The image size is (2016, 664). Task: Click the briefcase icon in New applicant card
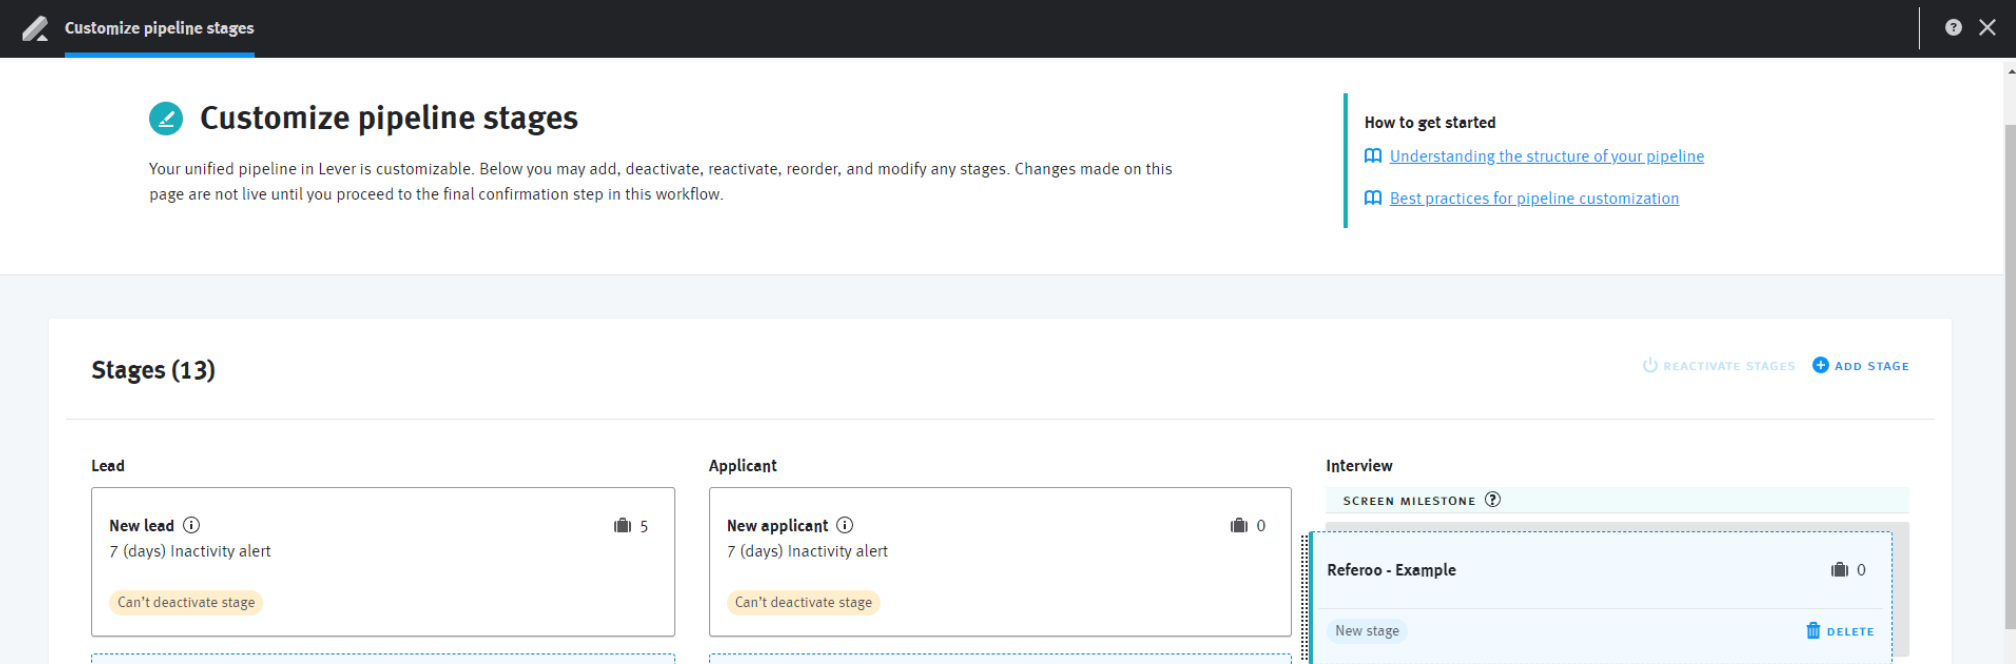(1239, 526)
